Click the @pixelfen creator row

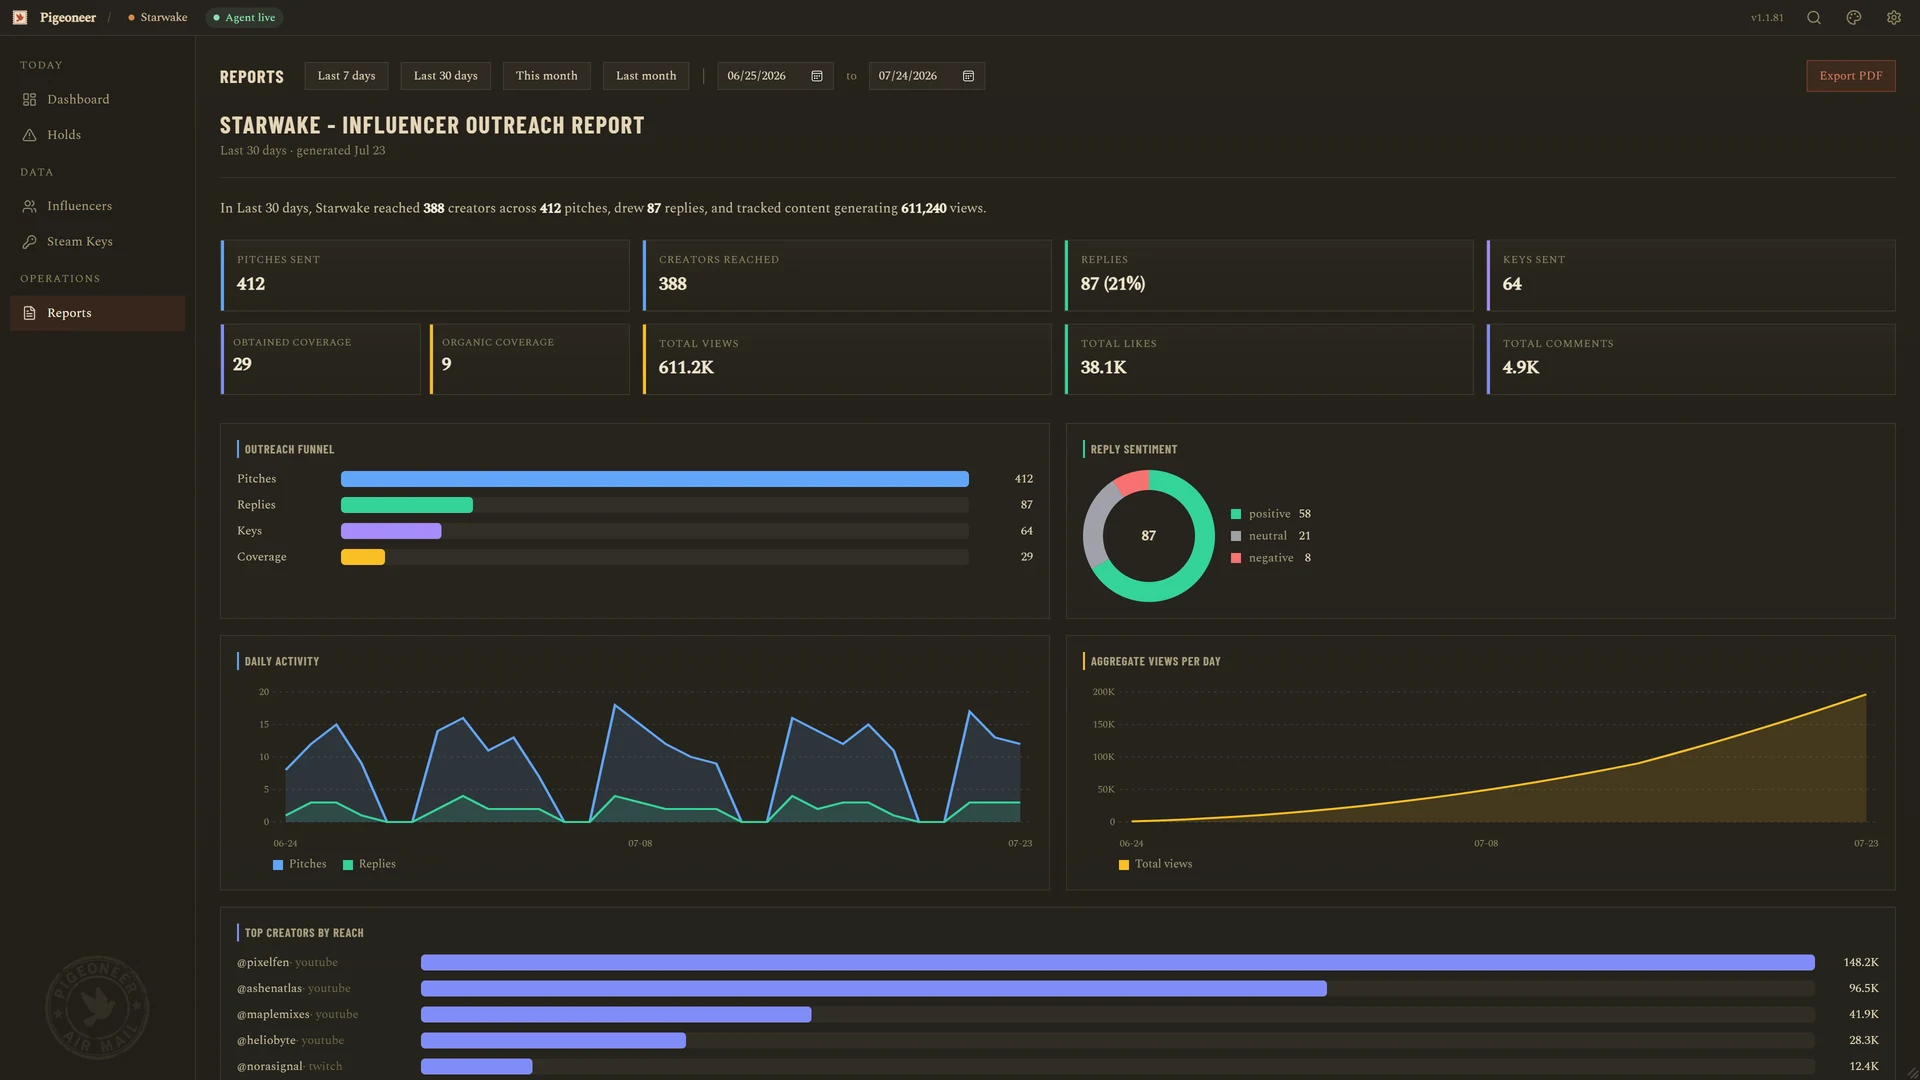(1057, 962)
